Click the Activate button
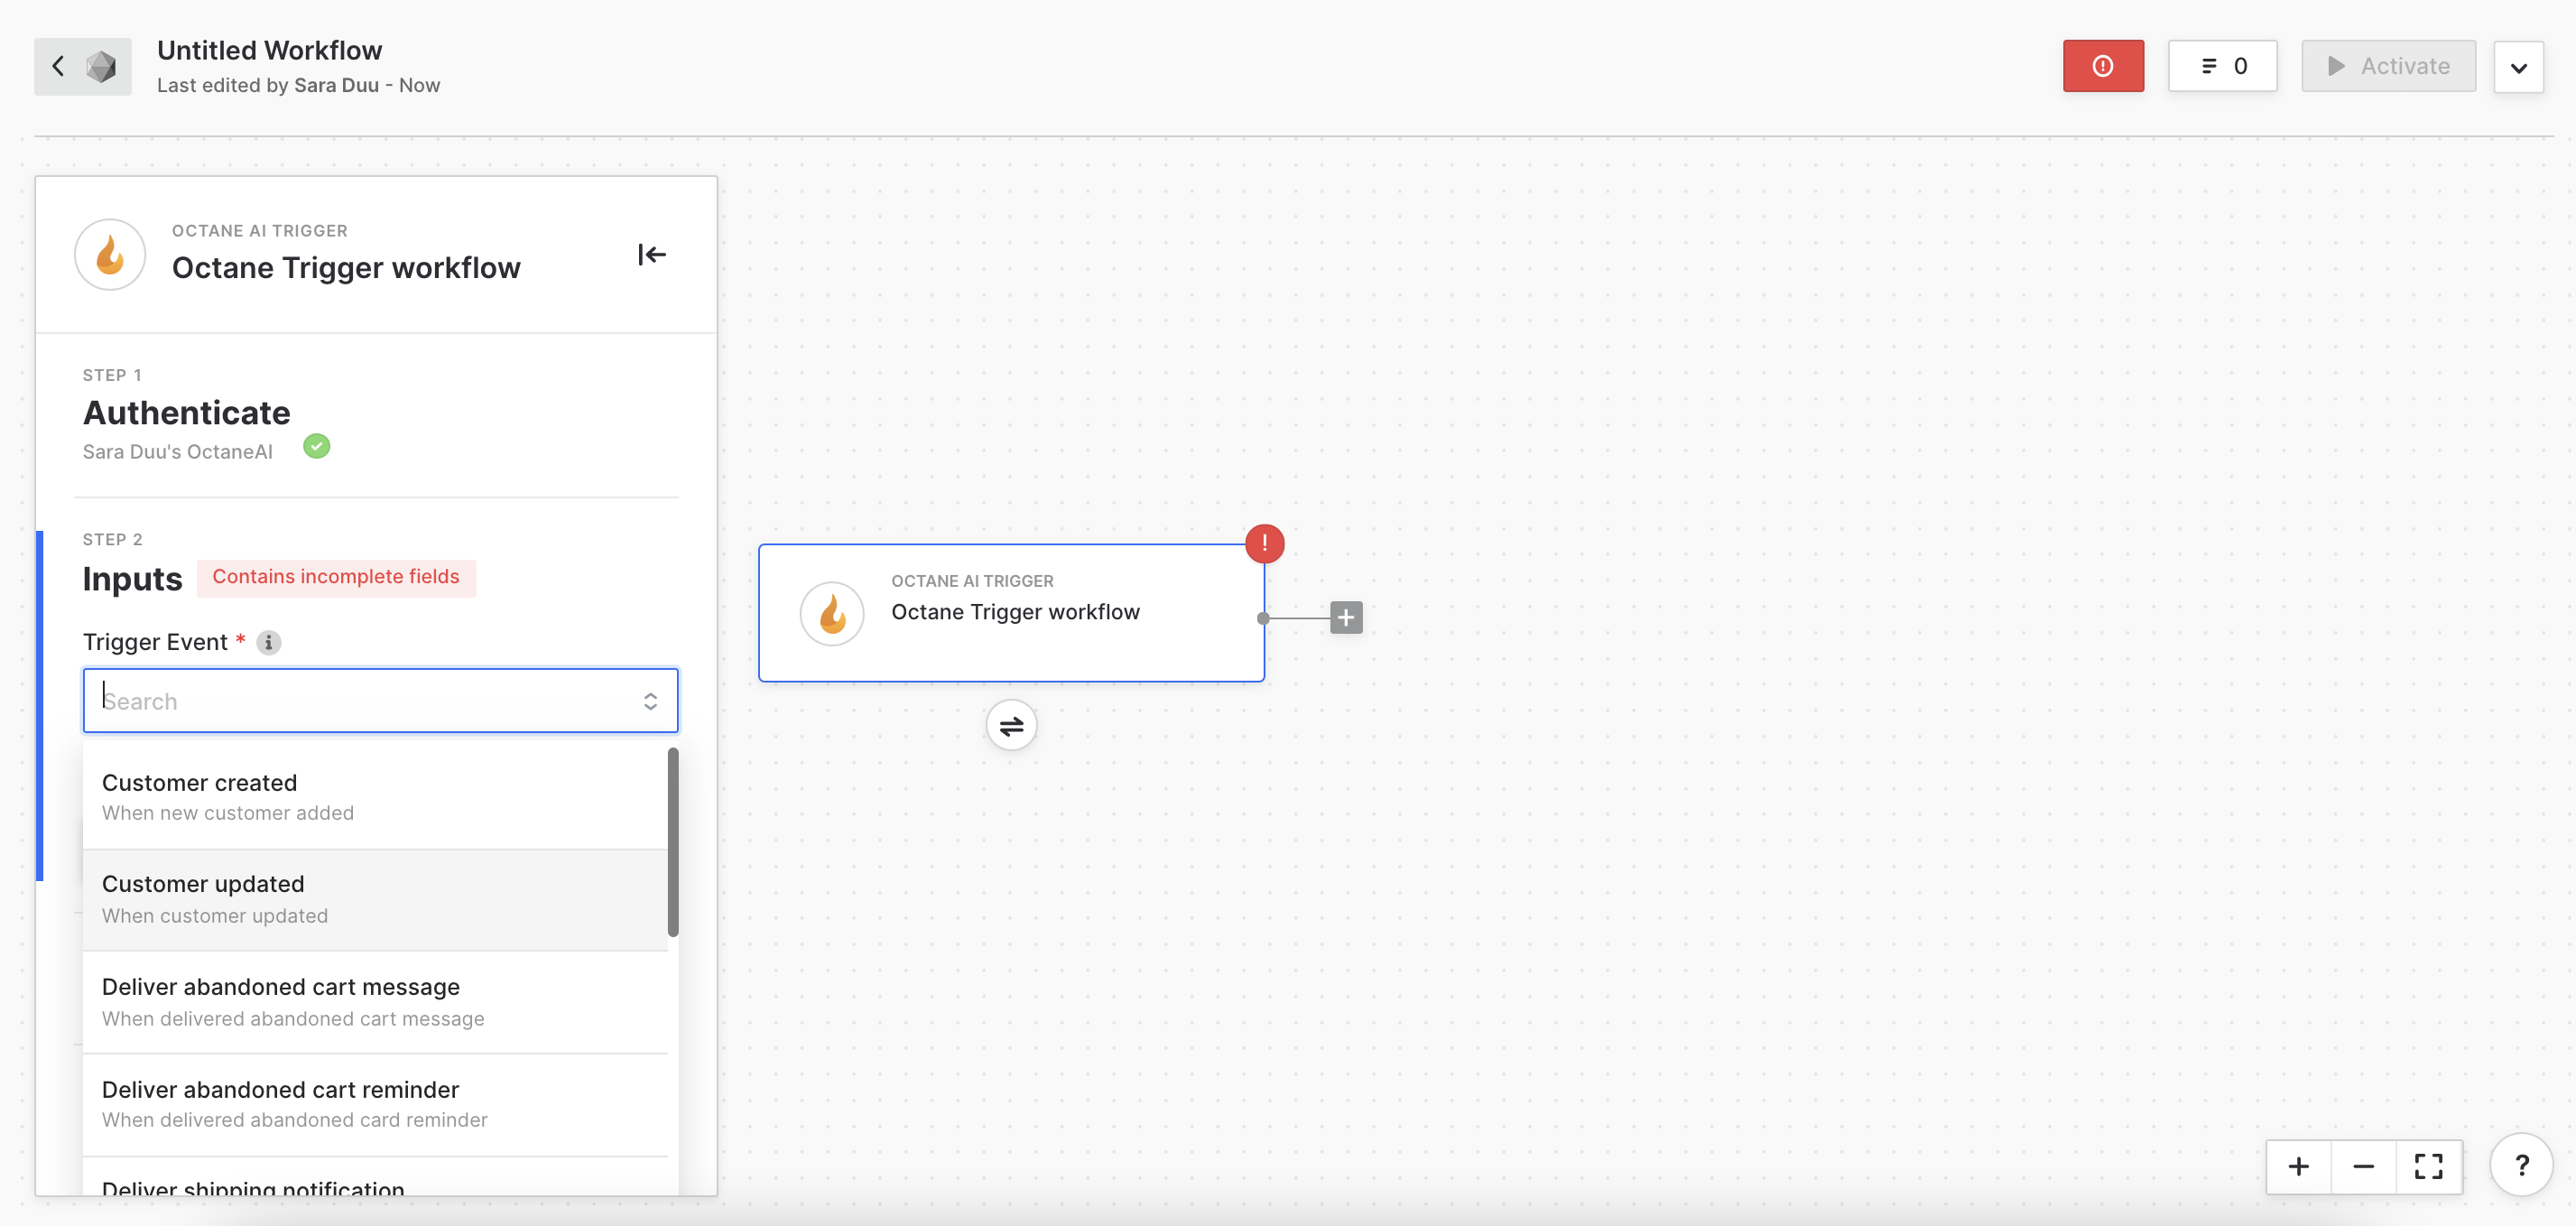Image resolution: width=2576 pixels, height=1226 pixels. [2388, 66]
